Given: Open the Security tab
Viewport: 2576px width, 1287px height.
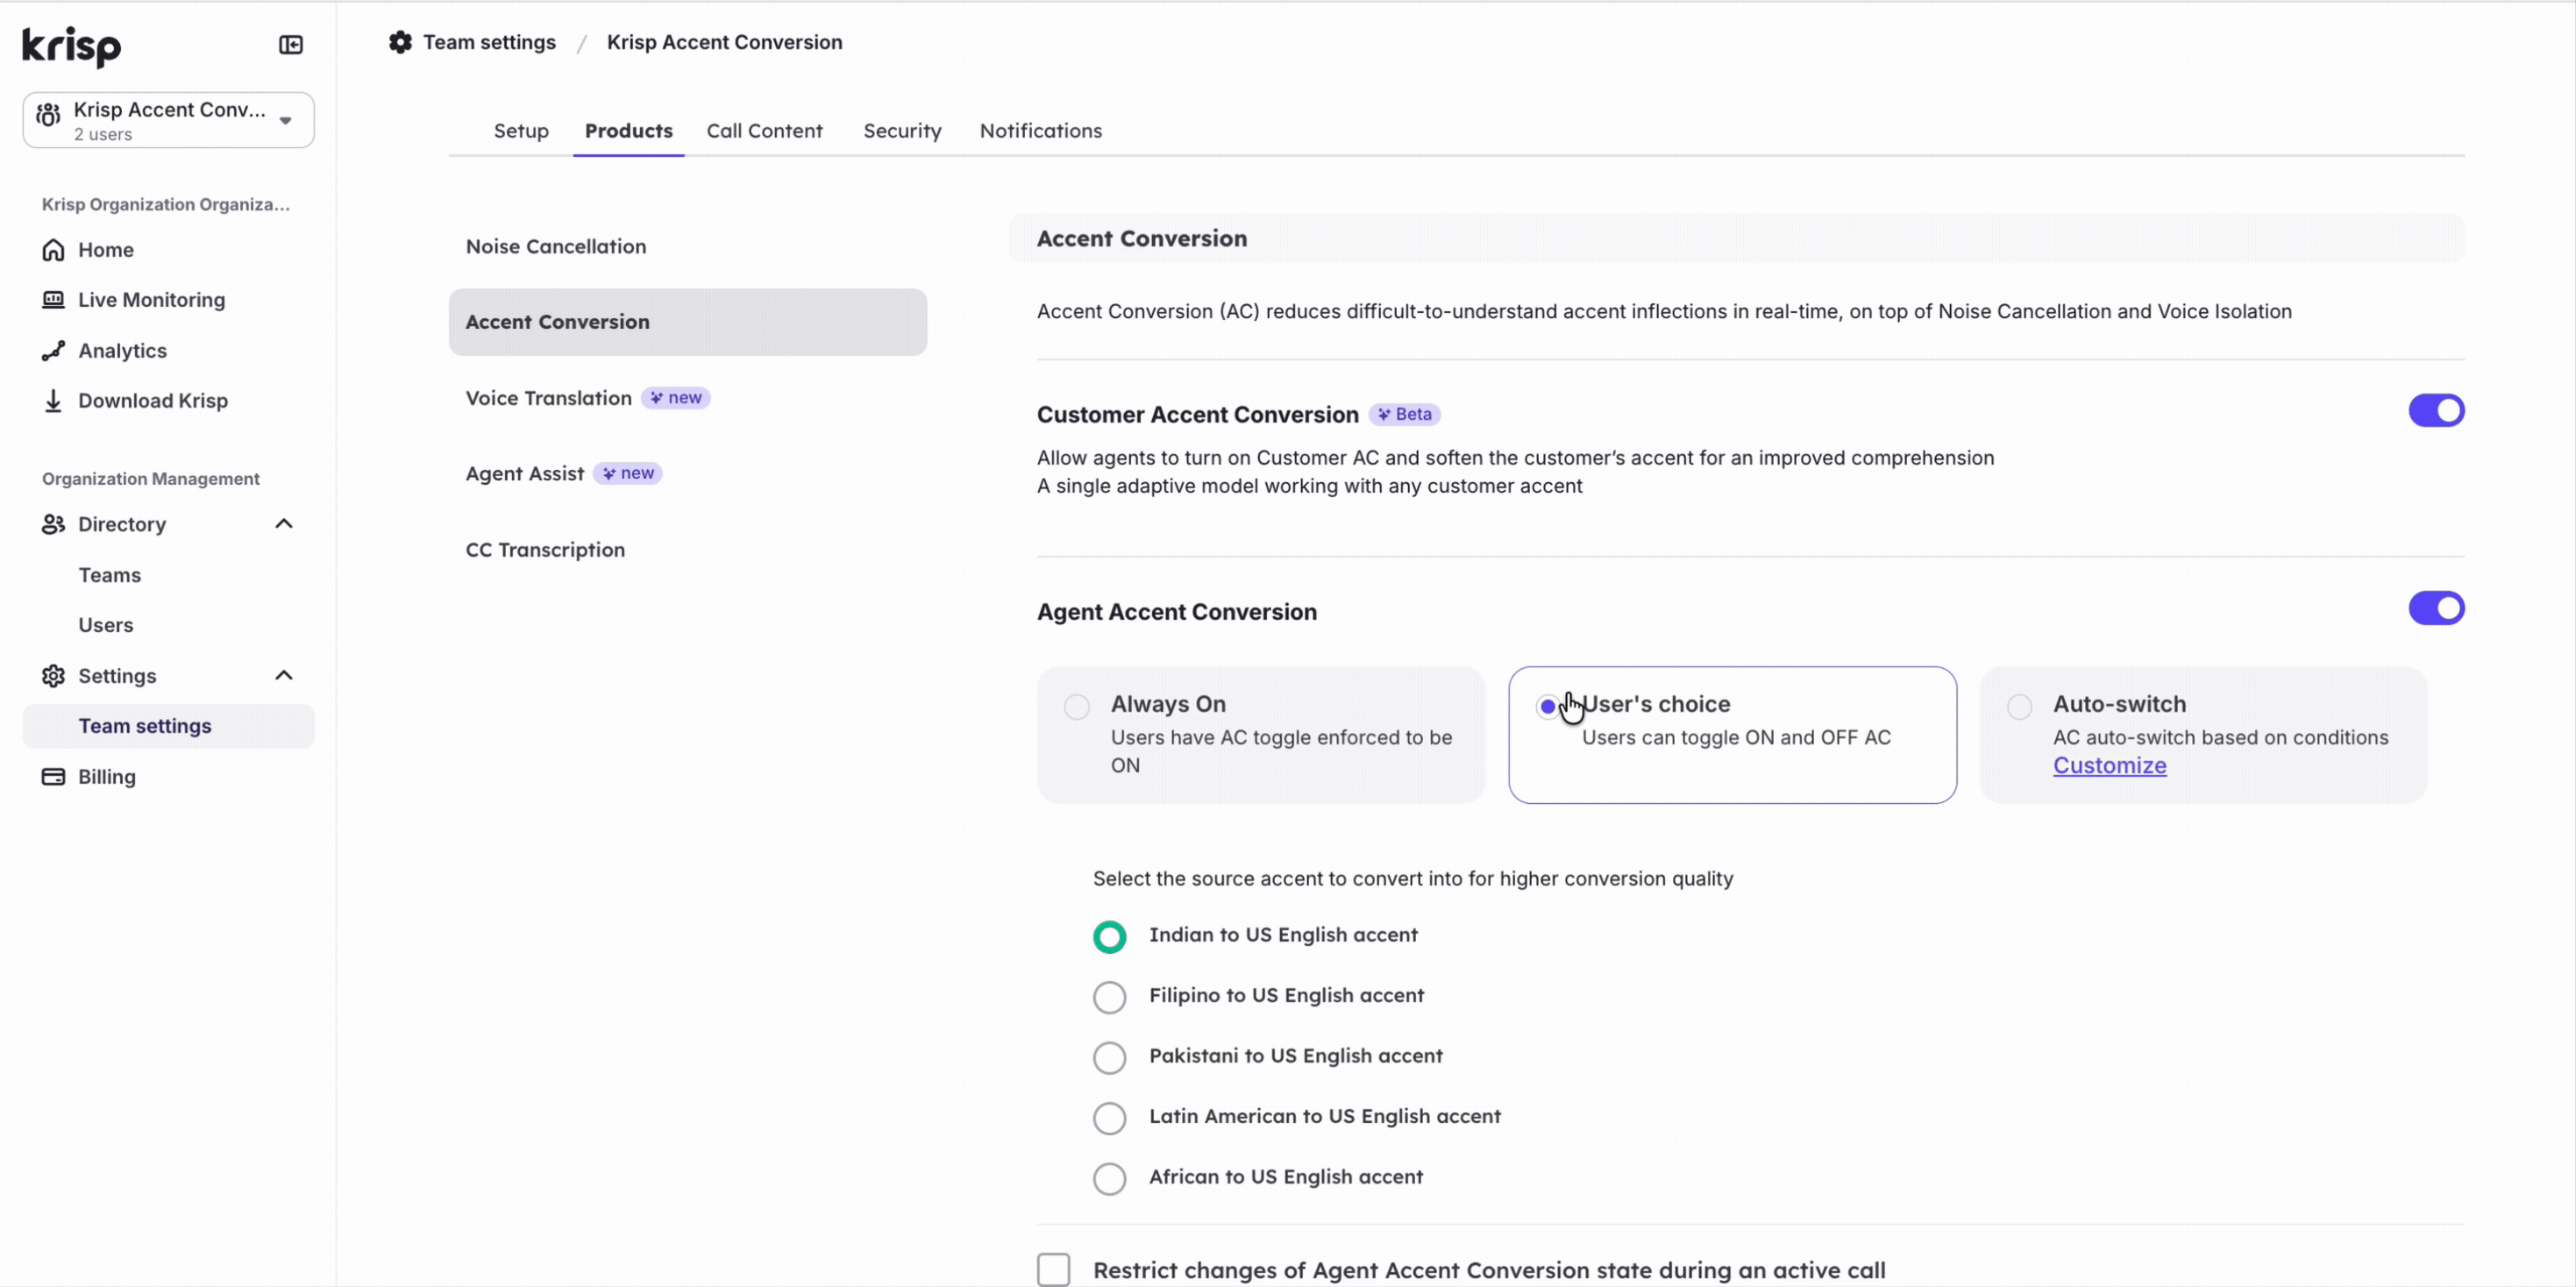Looking at the screenshot, I should 902,131.
